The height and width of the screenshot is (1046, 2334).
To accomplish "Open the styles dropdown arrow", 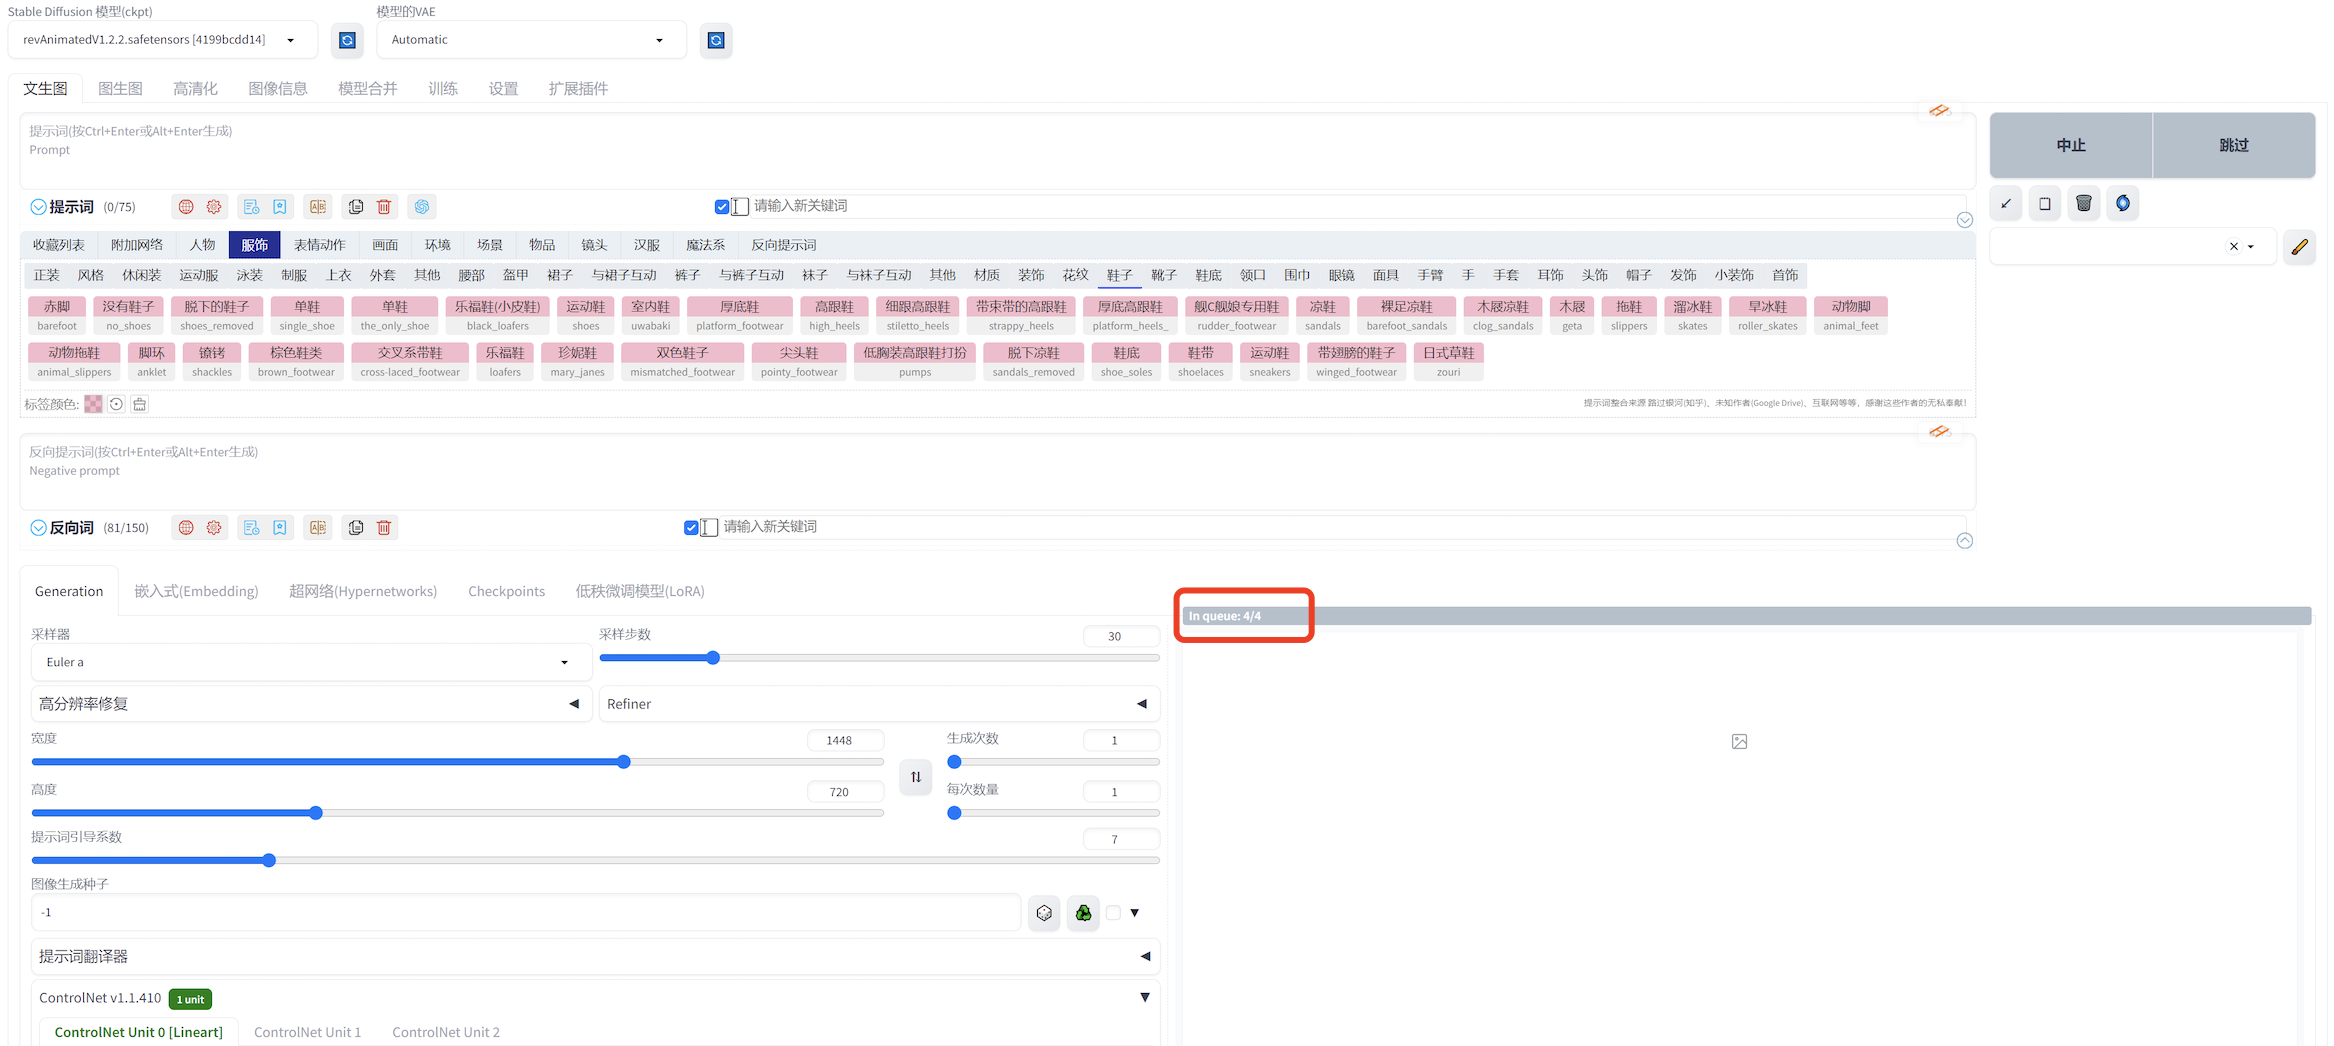I will (x=2251, y=246).
